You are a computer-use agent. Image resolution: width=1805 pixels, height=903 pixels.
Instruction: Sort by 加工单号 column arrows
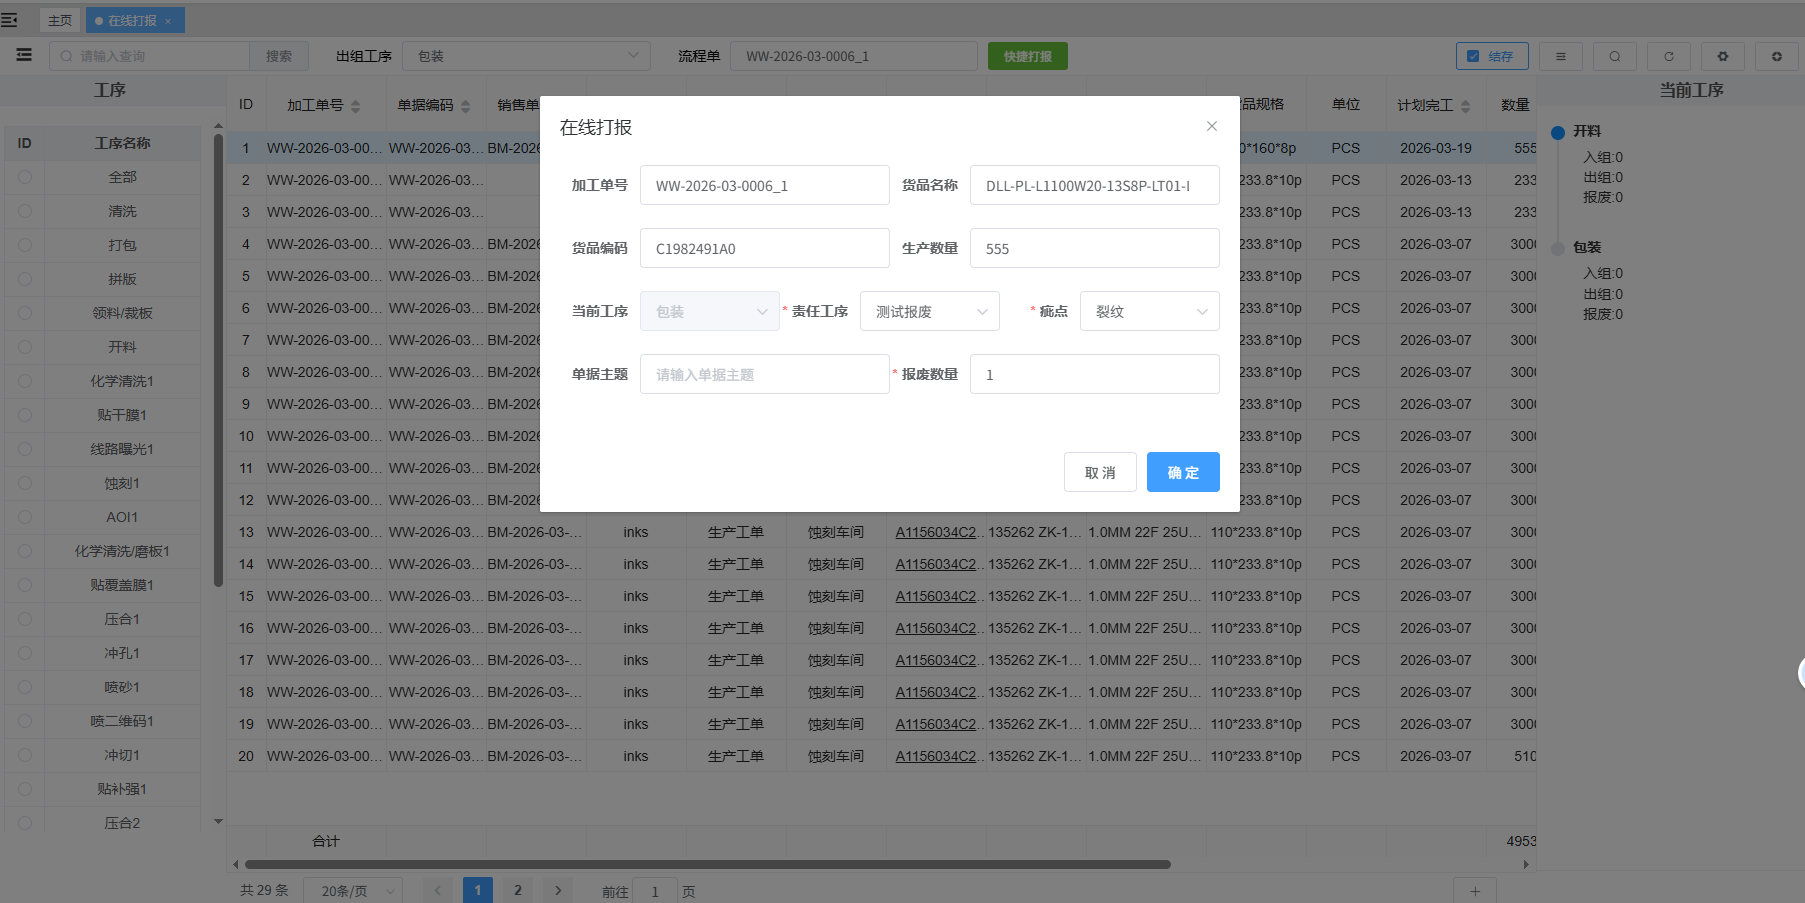pyautogui.click(x=355, y=106)
